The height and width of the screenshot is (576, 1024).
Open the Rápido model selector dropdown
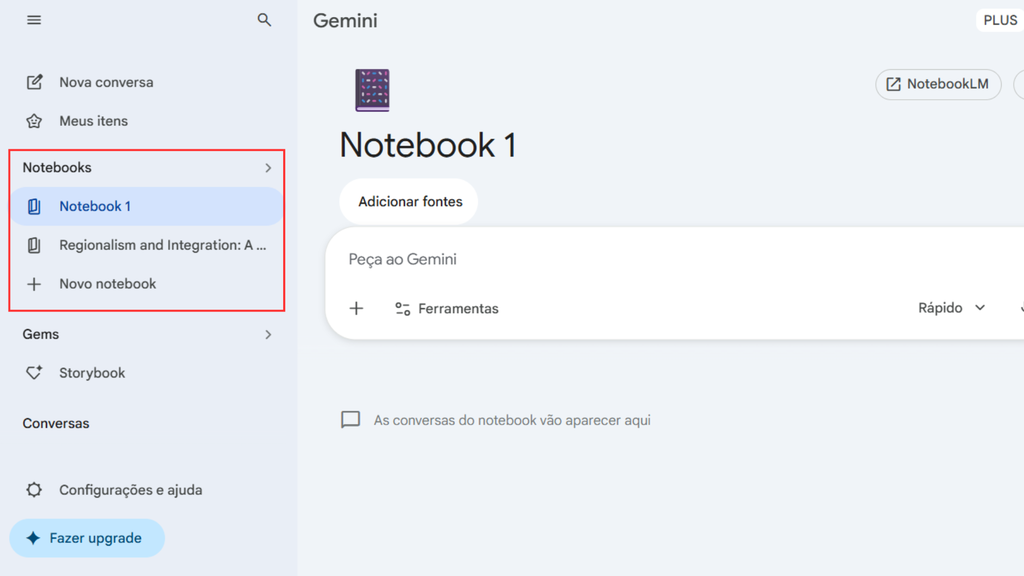pos(950,307)
